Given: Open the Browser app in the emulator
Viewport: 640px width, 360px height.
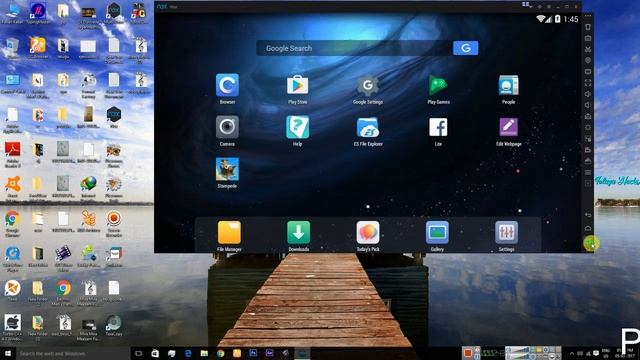Looking at the screenshot, I should coord(227,85).
